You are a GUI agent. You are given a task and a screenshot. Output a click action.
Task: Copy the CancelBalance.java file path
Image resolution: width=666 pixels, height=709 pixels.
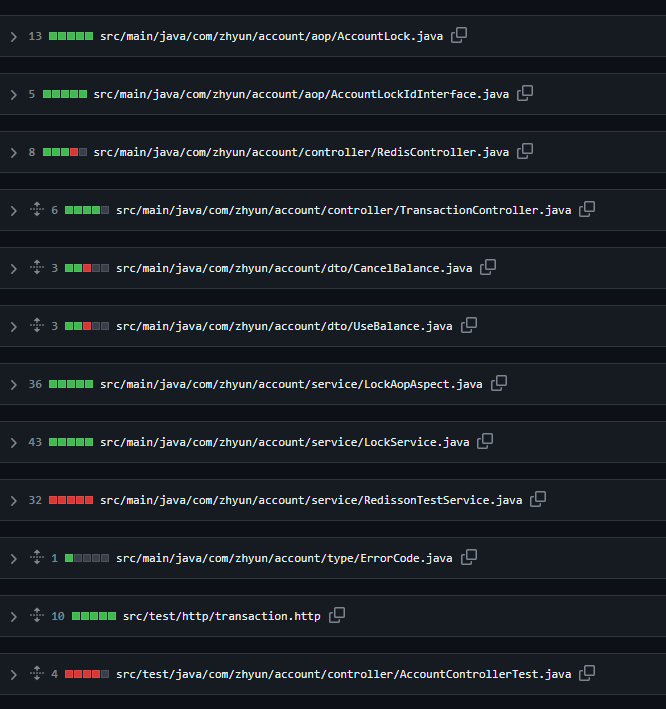[488, 267]
